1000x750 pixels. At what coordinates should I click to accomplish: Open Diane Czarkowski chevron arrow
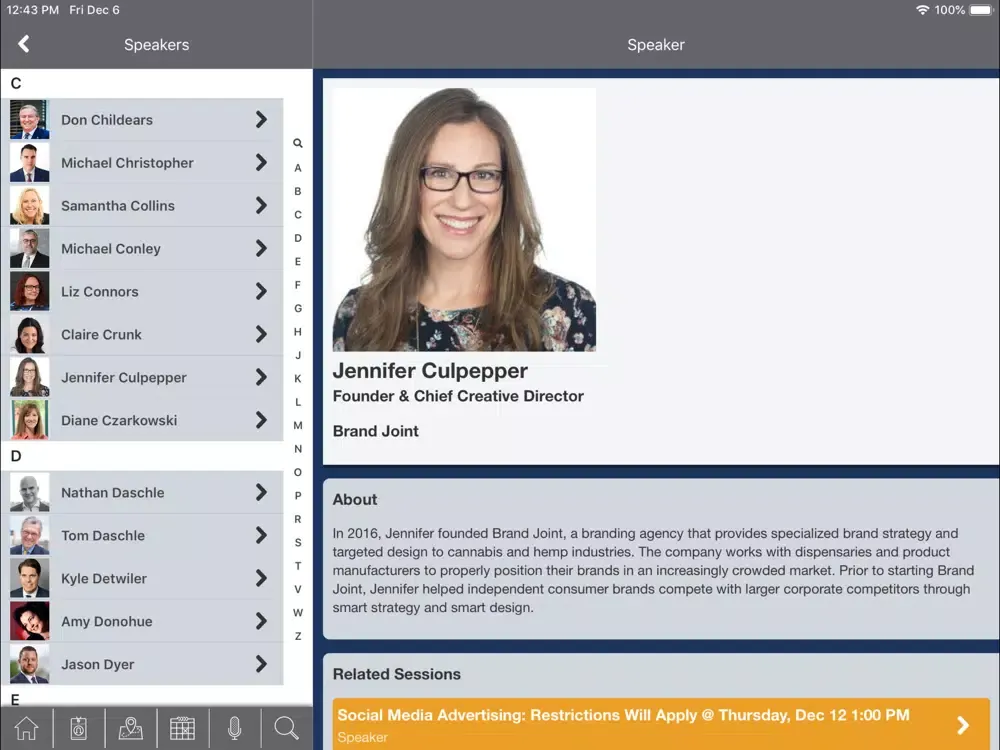click(x=261, y=420)
